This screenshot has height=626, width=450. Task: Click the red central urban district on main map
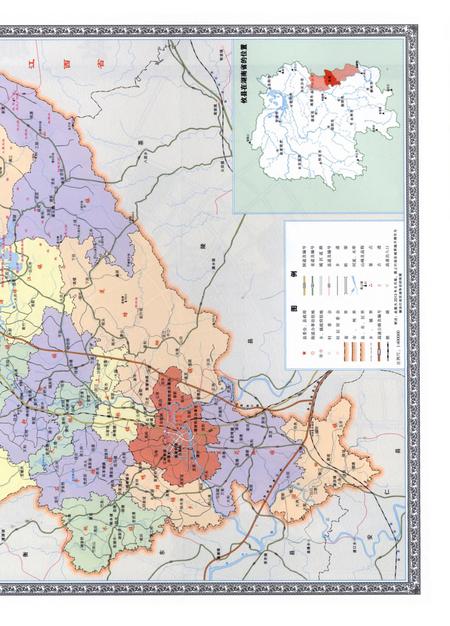(x=176, y=429)
